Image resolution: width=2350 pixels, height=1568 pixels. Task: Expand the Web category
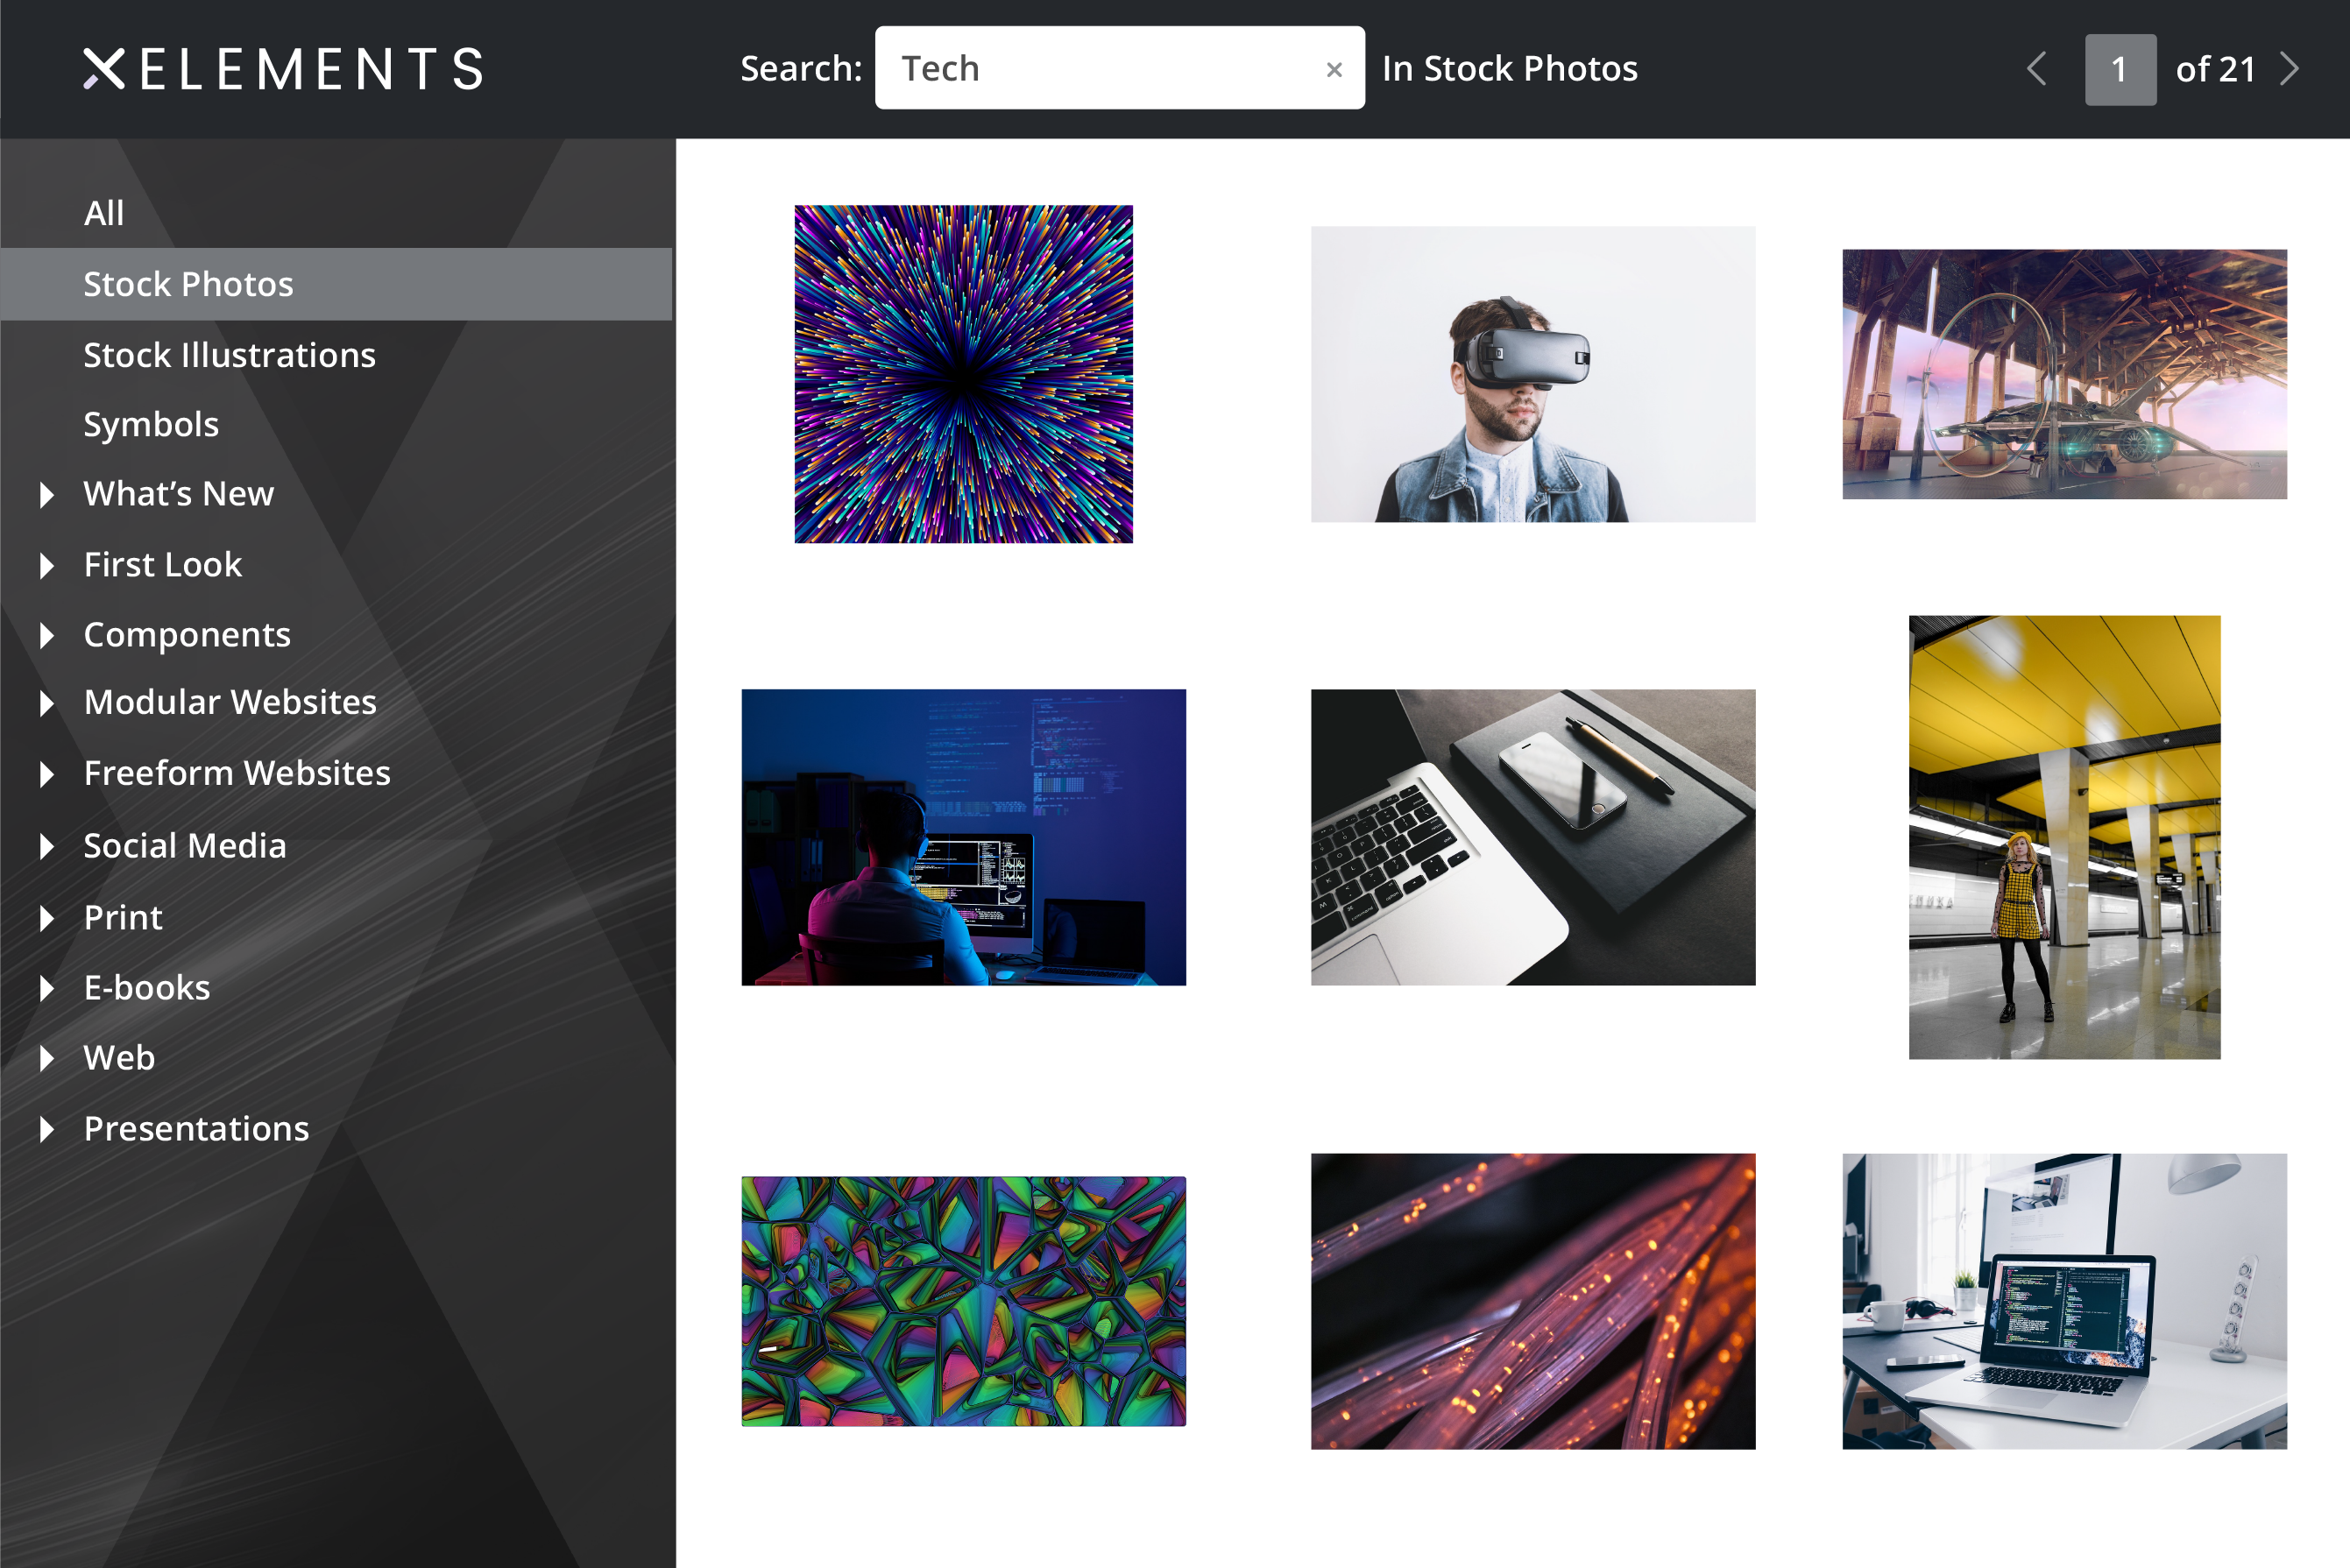pyautogui.click(x=118, y=1057)
